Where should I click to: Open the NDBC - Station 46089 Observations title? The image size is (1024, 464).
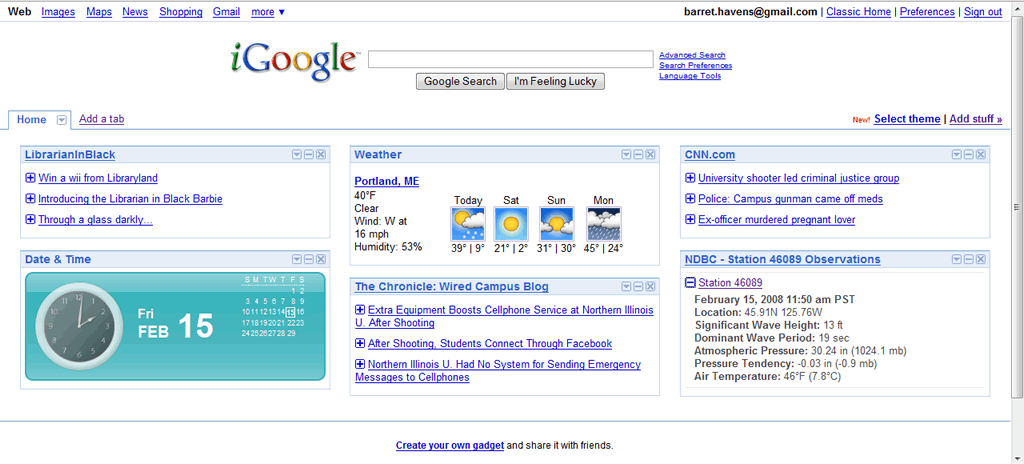pyautogui.click(x=782, y=259)
